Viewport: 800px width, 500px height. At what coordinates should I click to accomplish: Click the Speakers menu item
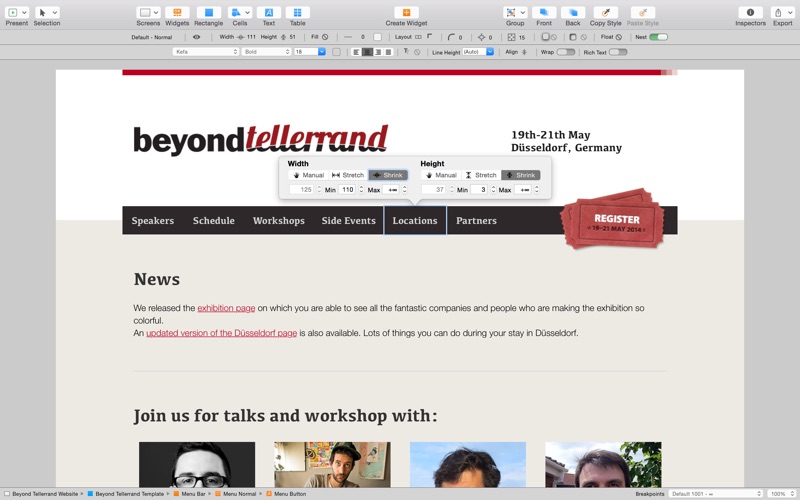click(x=153, y=220)
